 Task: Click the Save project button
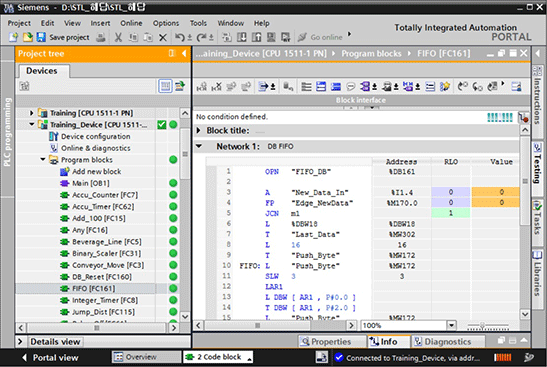63,37
